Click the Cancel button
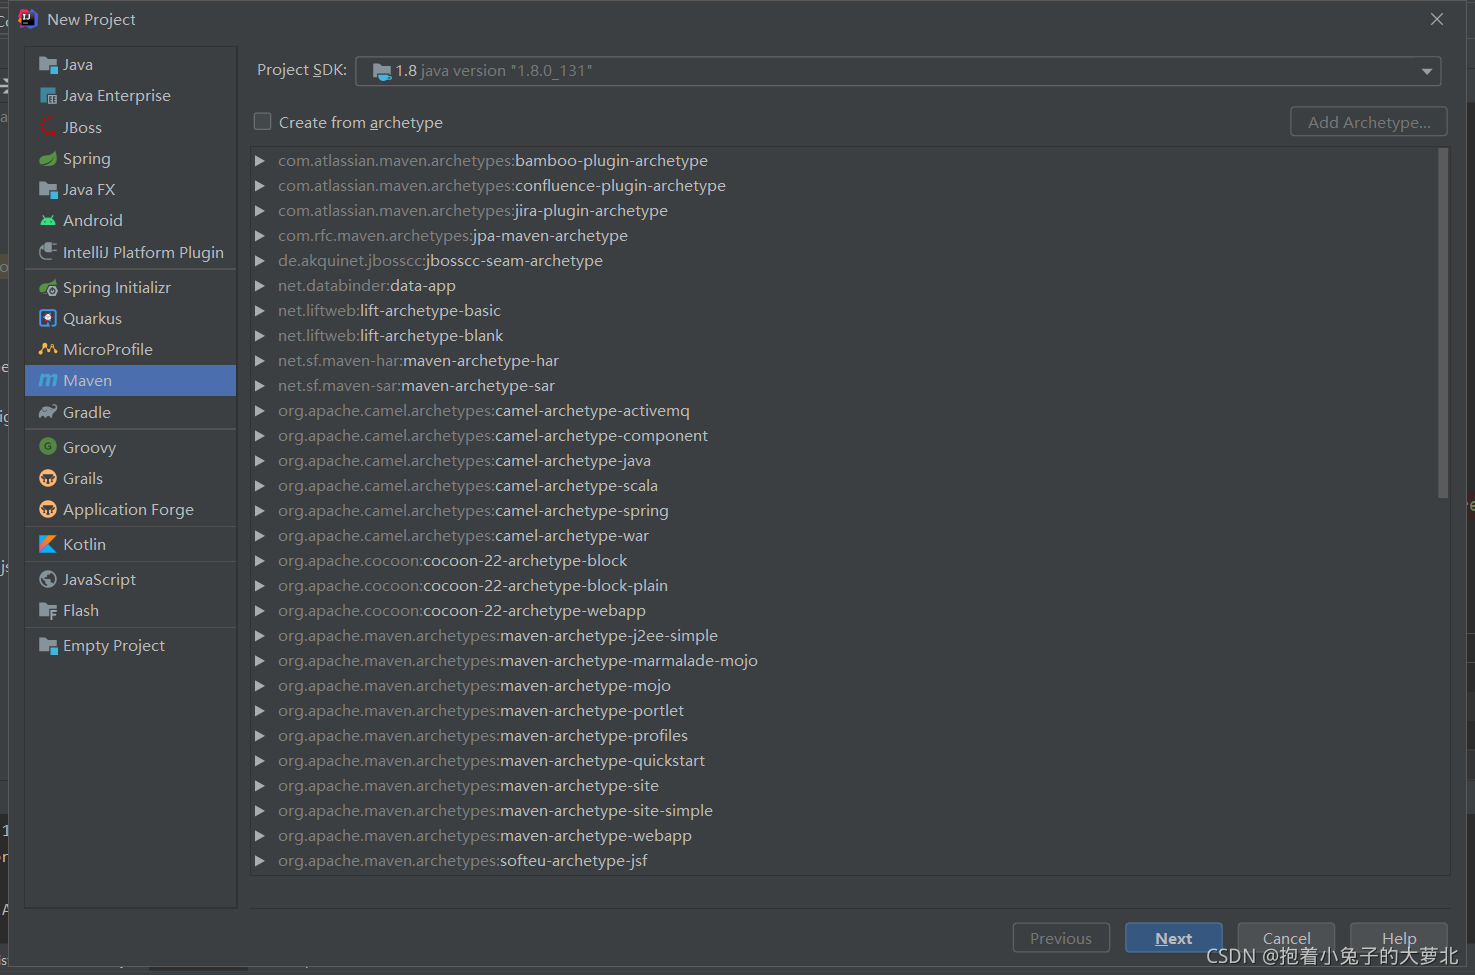This screenshot has width=1475, height=975. point(1286,938)
